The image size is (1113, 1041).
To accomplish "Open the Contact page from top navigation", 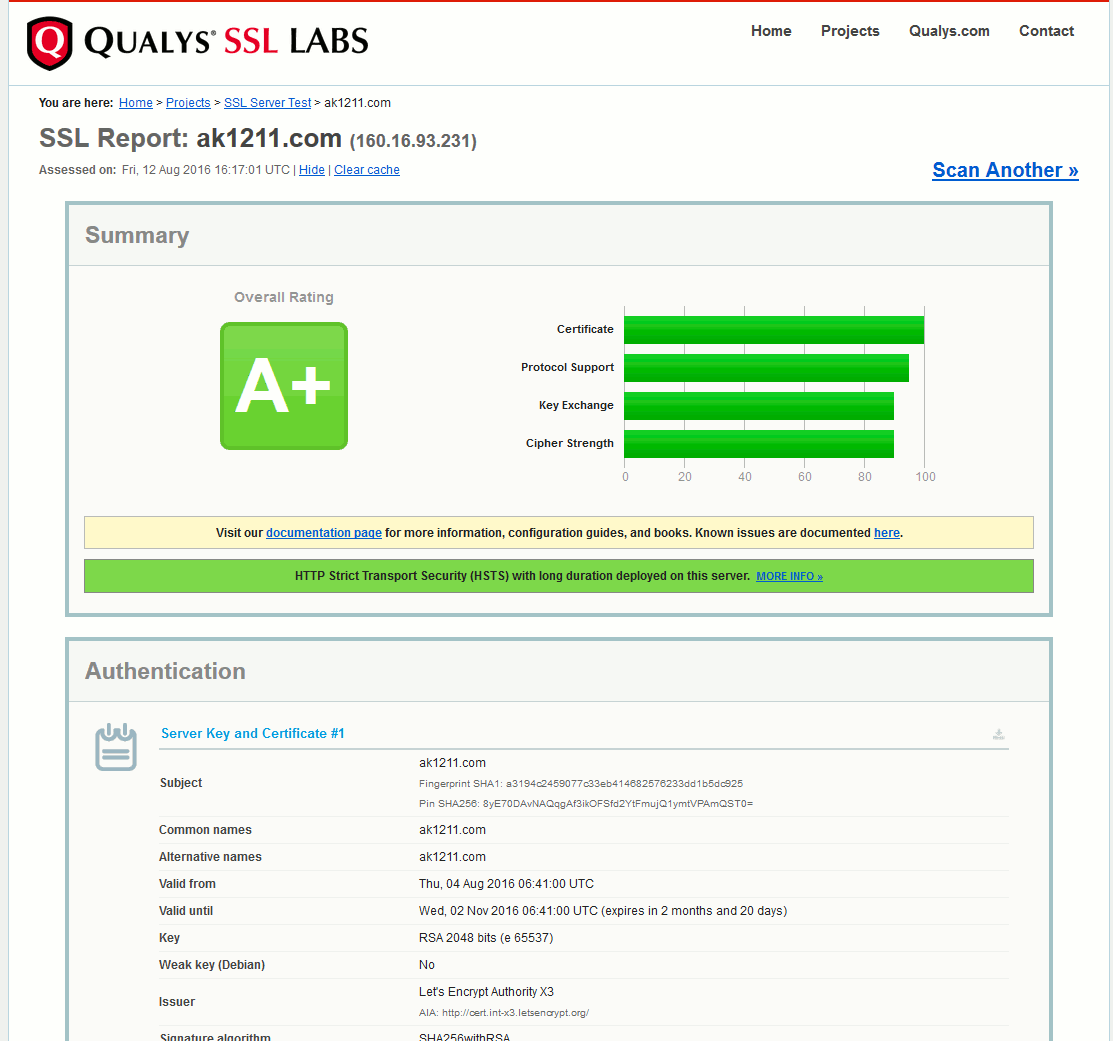I will (1046, 31).
